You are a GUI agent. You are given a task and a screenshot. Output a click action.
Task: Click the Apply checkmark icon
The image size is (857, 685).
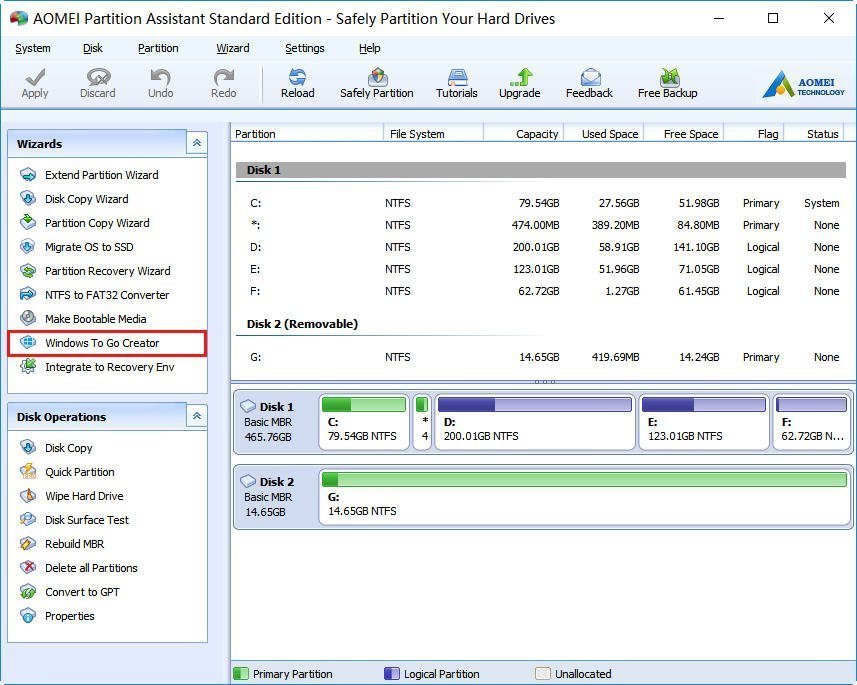pos(35,77)
